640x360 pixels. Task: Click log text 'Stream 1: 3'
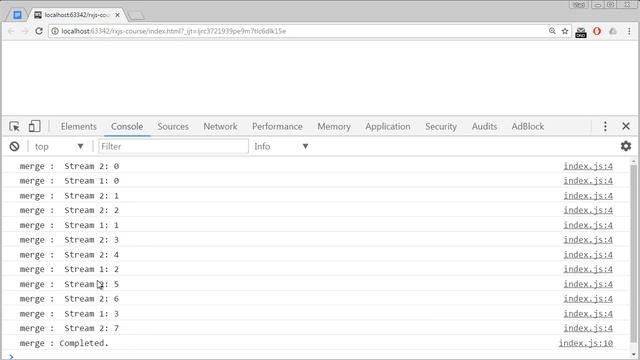point(91,314)
